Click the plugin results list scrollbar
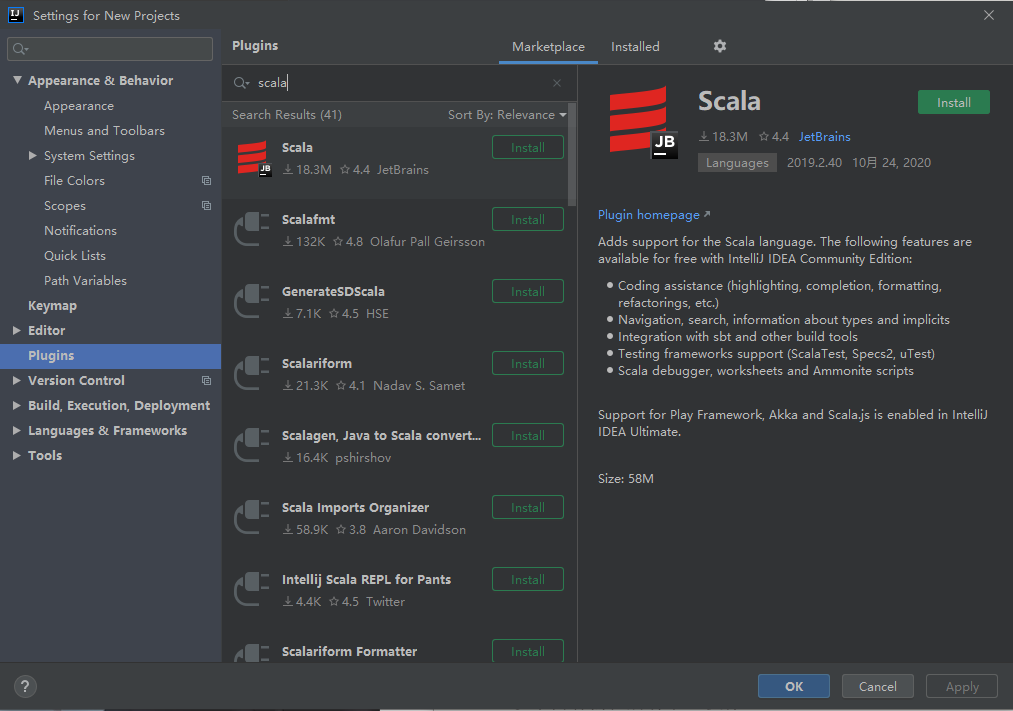Screen dimensions: 1013x711 tap(572, 154)
